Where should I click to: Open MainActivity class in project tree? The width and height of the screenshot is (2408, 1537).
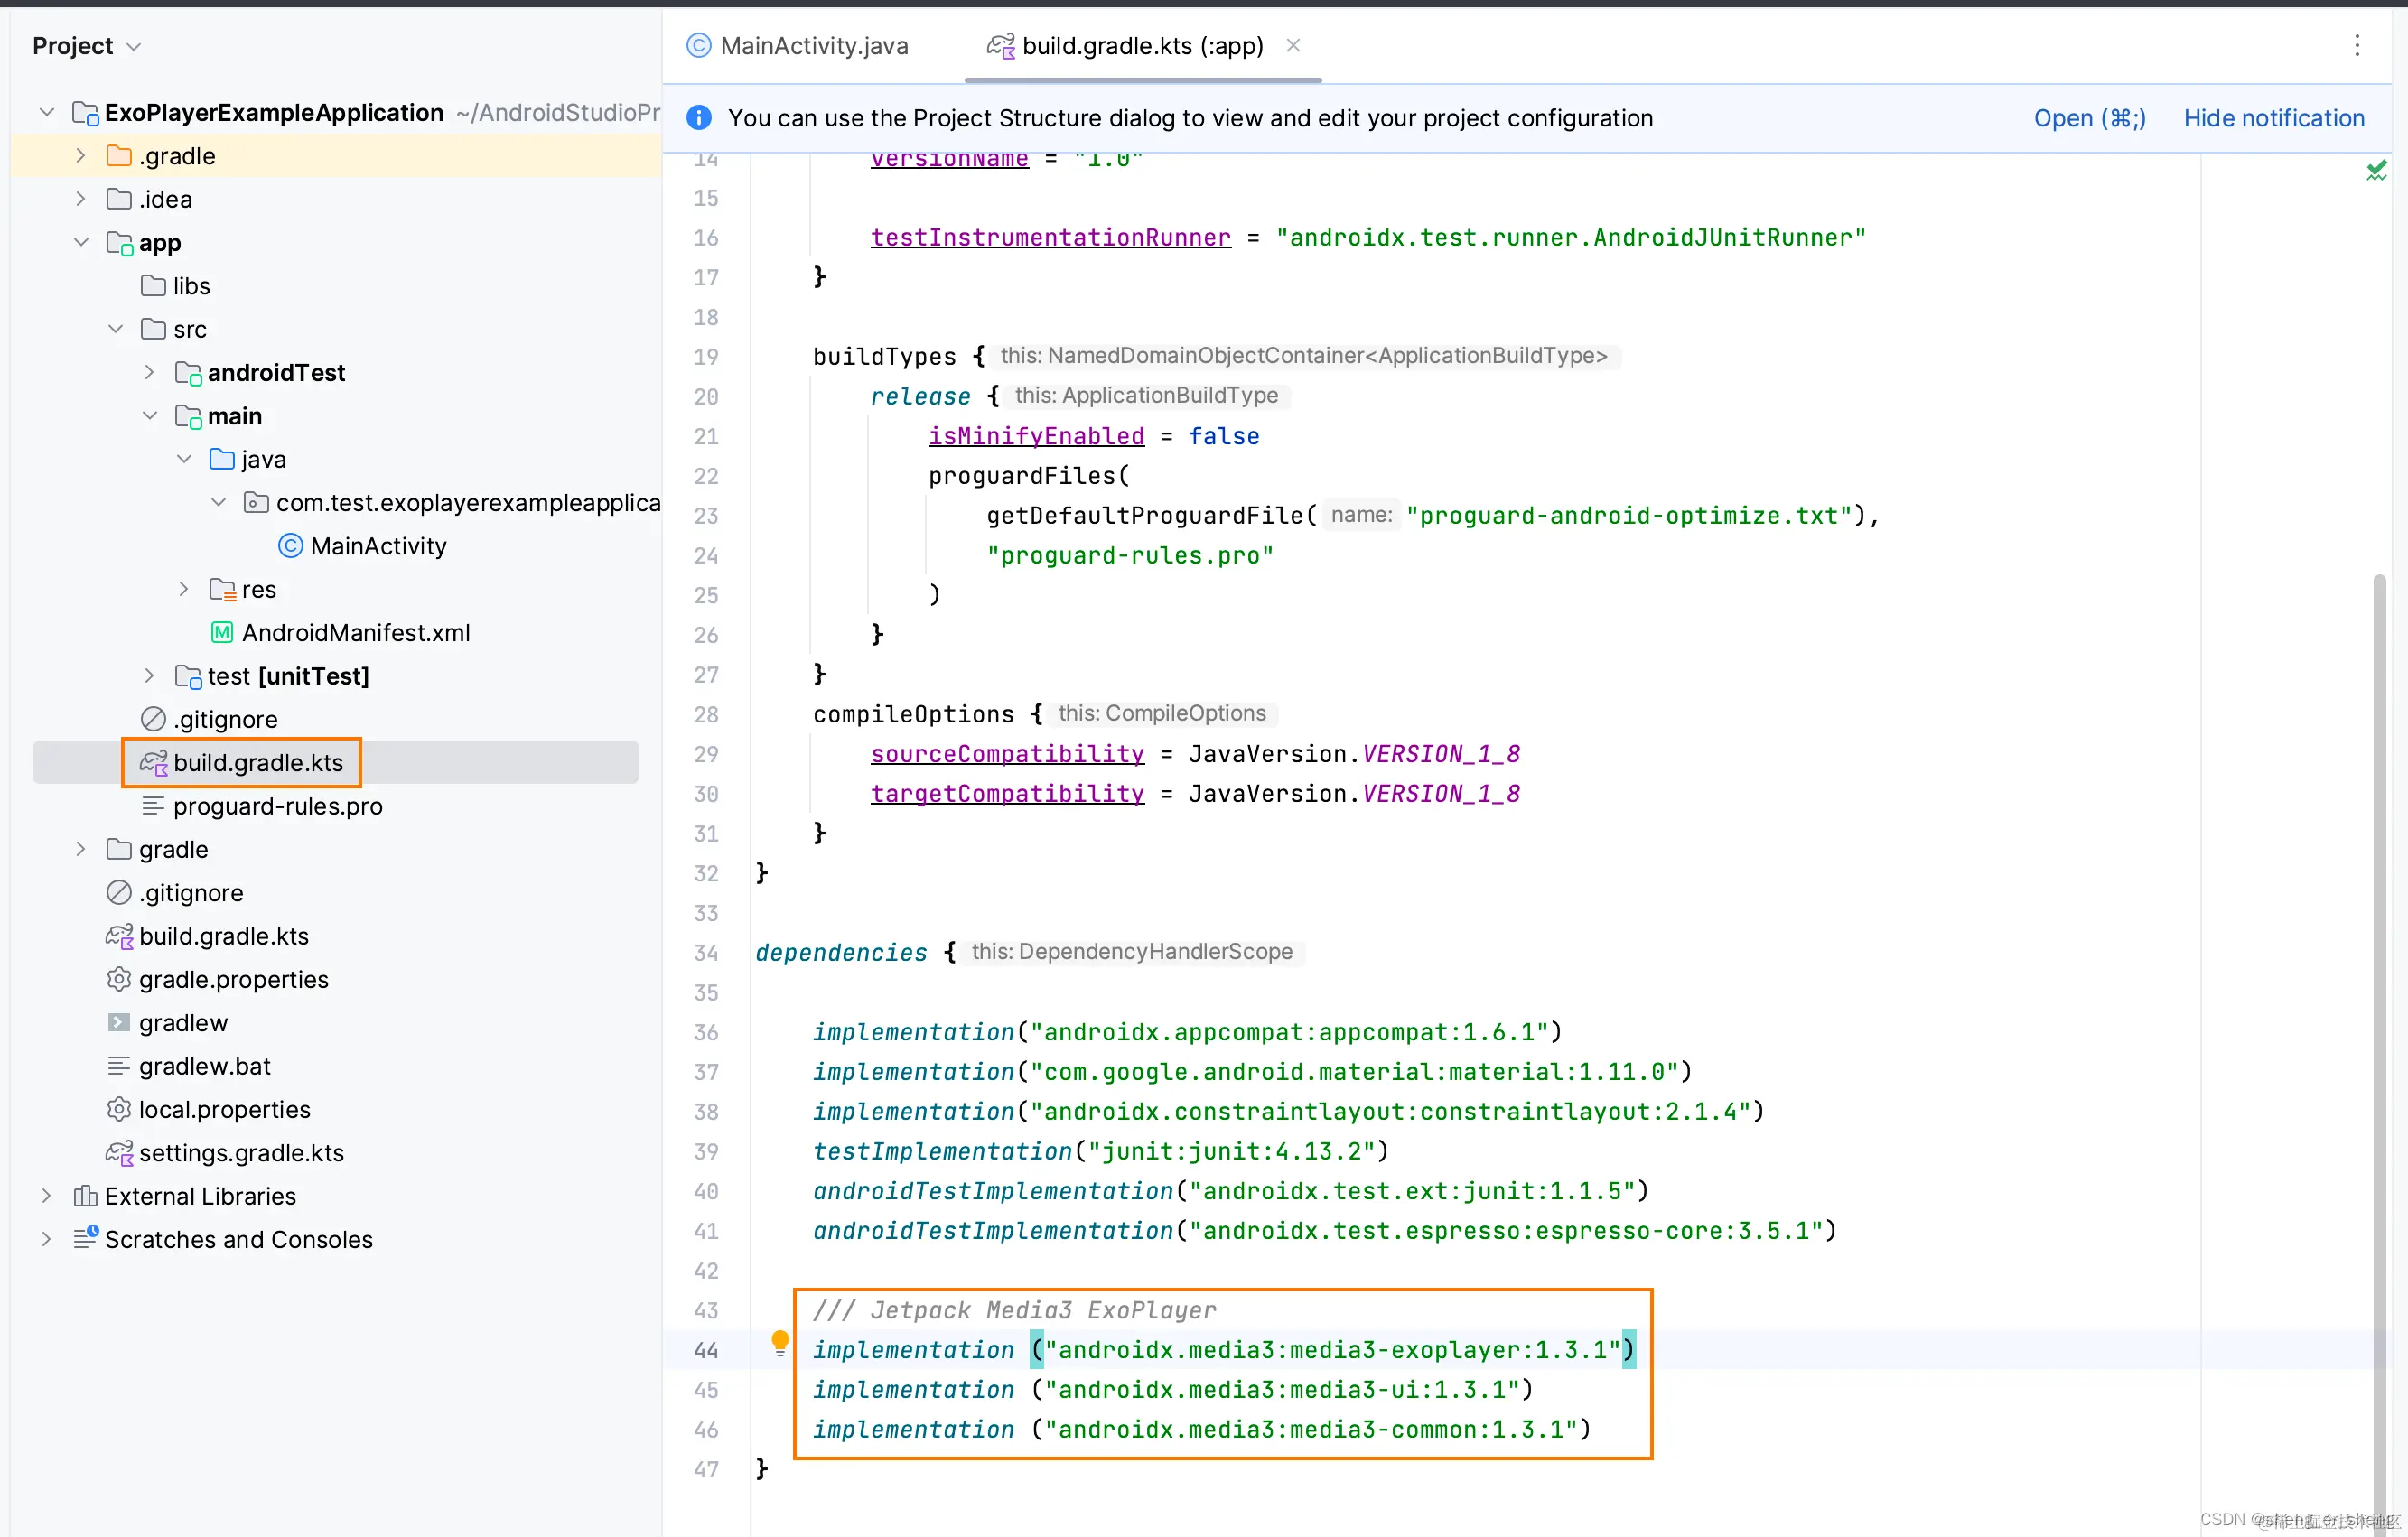[377, 546]
